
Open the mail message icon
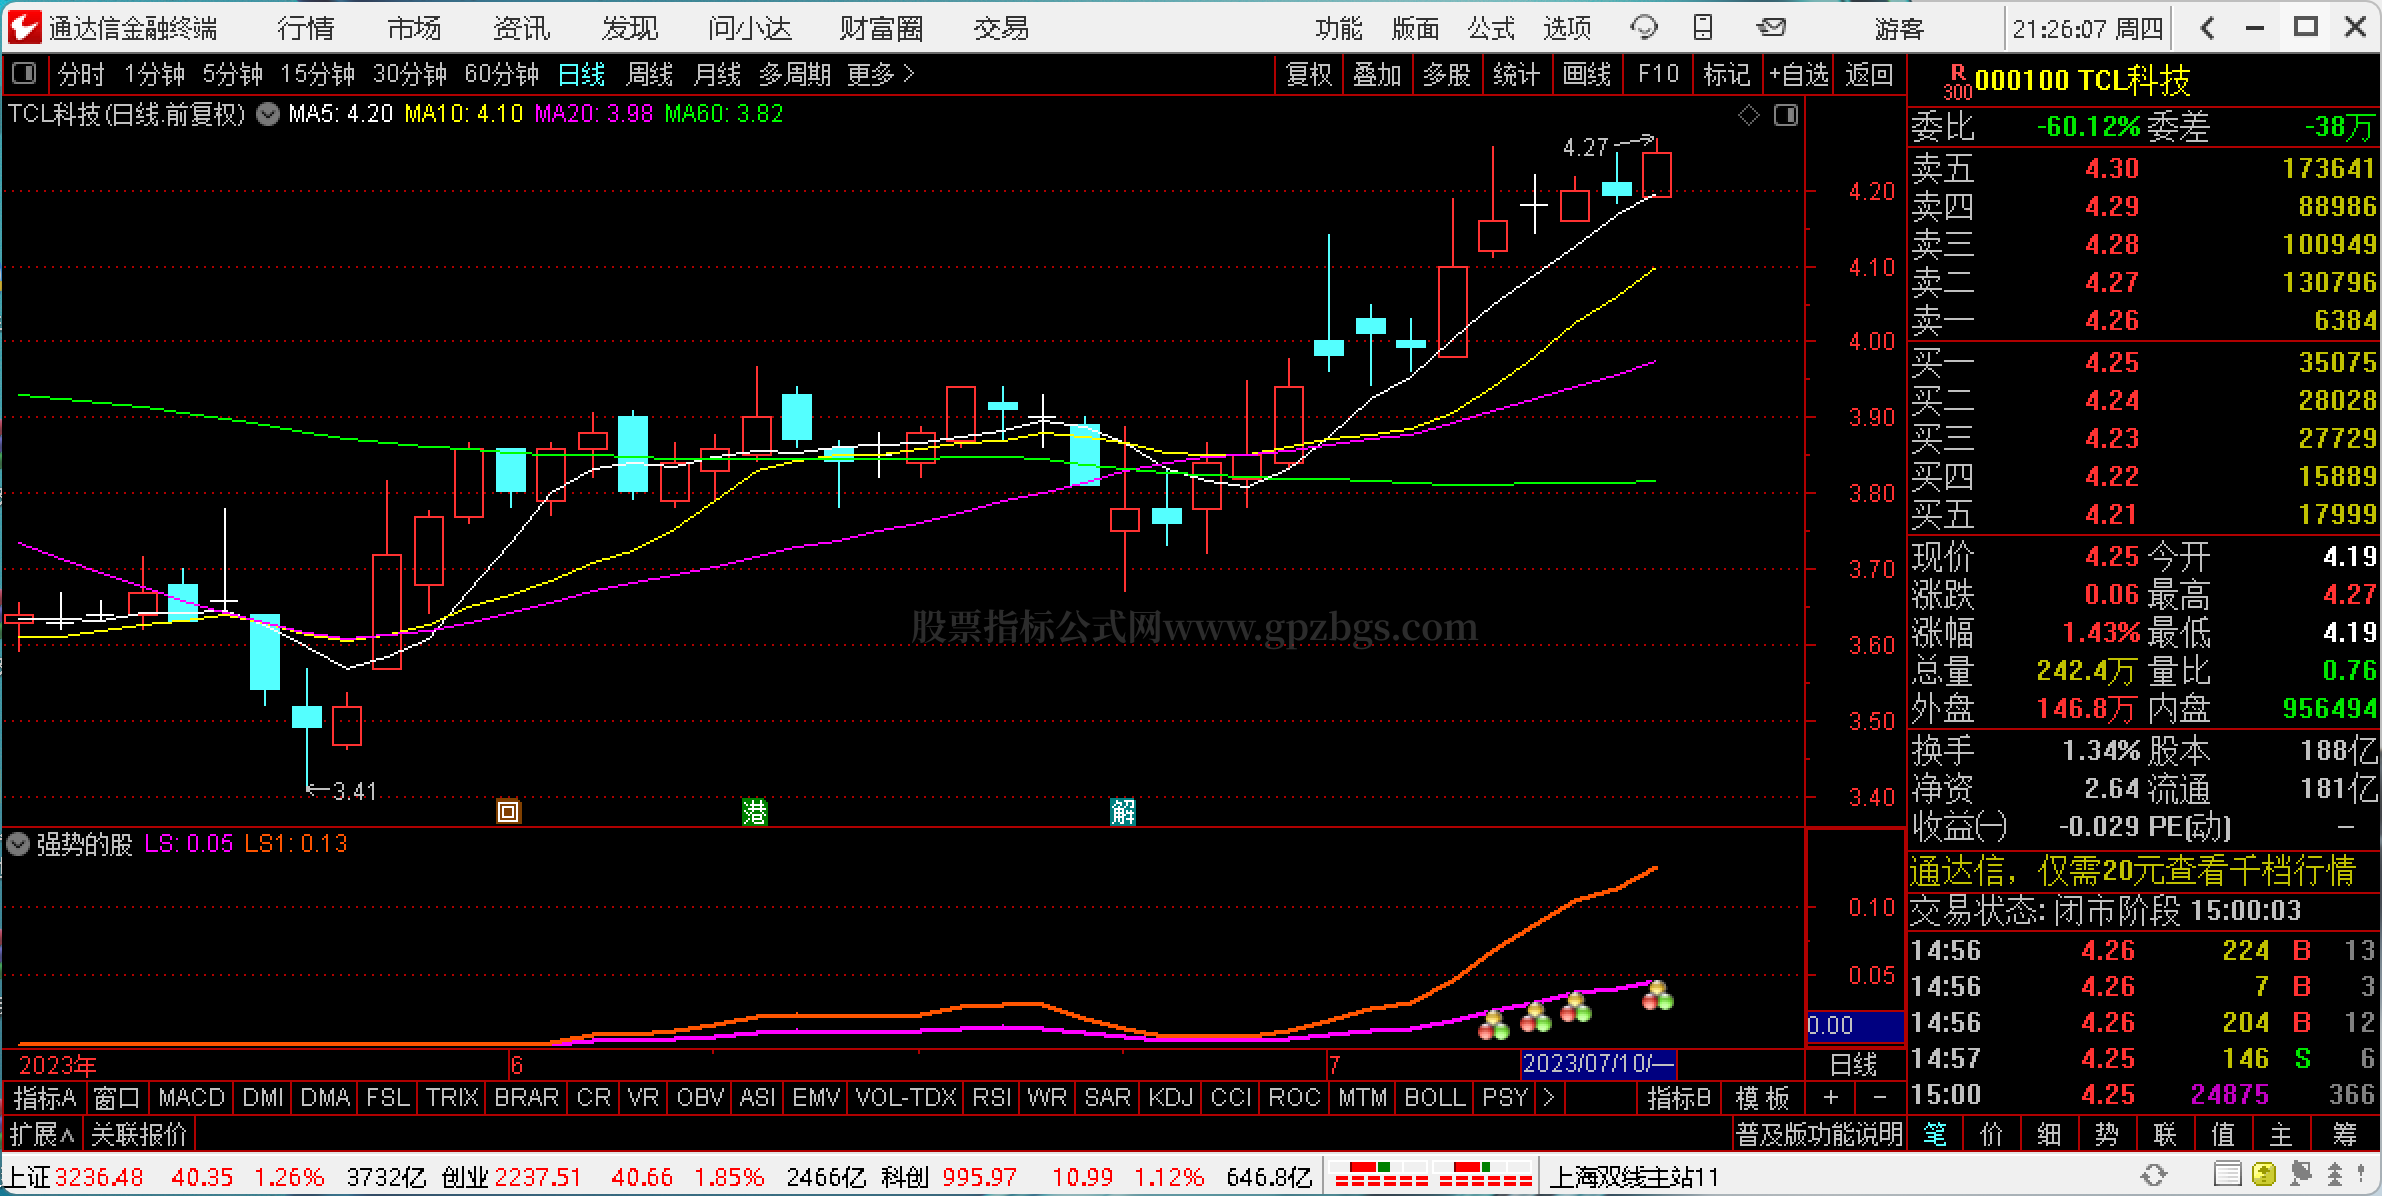(x=1771, y=27)
